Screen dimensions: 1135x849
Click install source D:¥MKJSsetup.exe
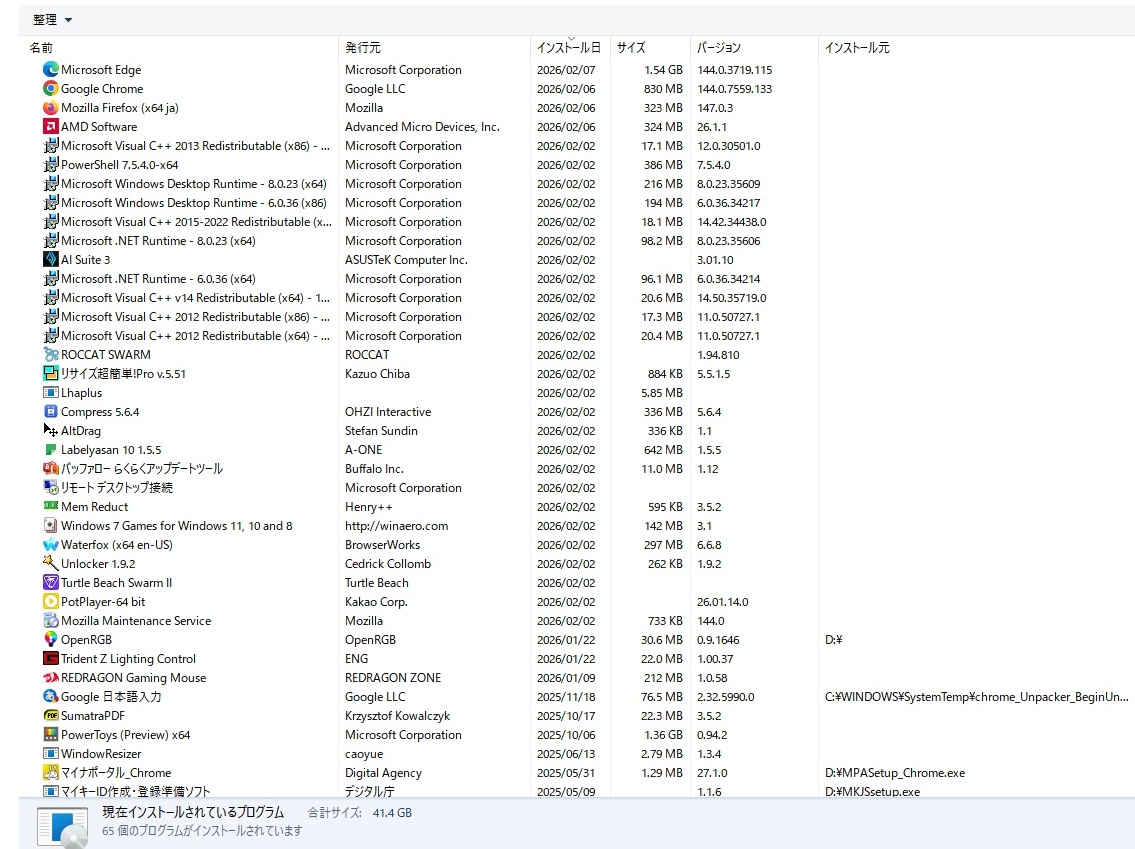(872, 791)
